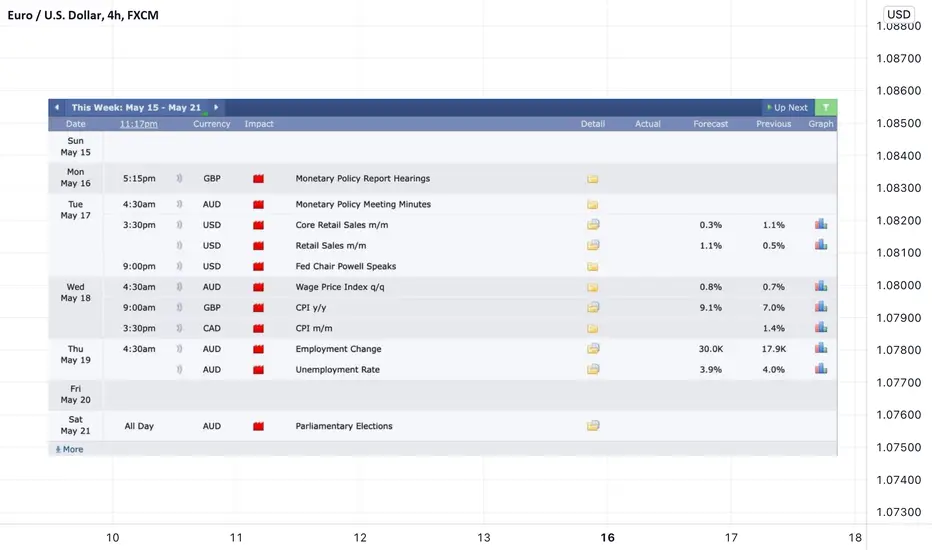Toggle sound alert for Employment Change
Image resolution: width=932 pixels, height=550 pixels.
pos(179,349)
